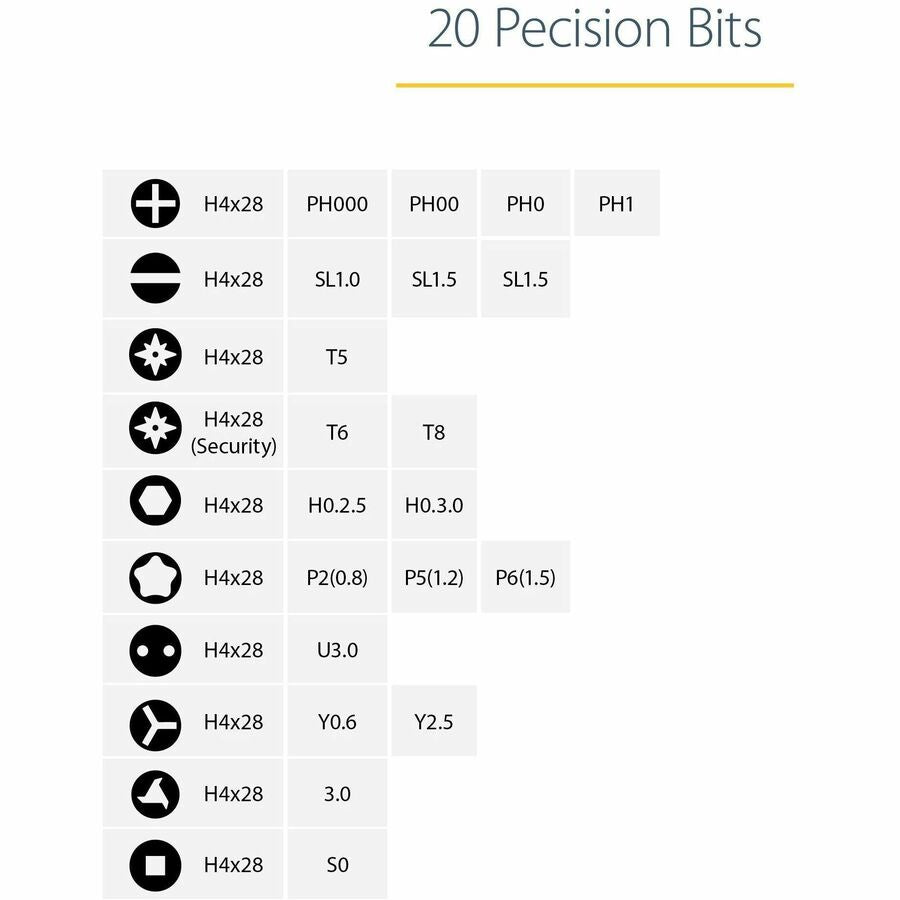Screen dimensions: 900x900
Task: Click the Y-shaped tri-point bit icon
Action: [155, 722]
